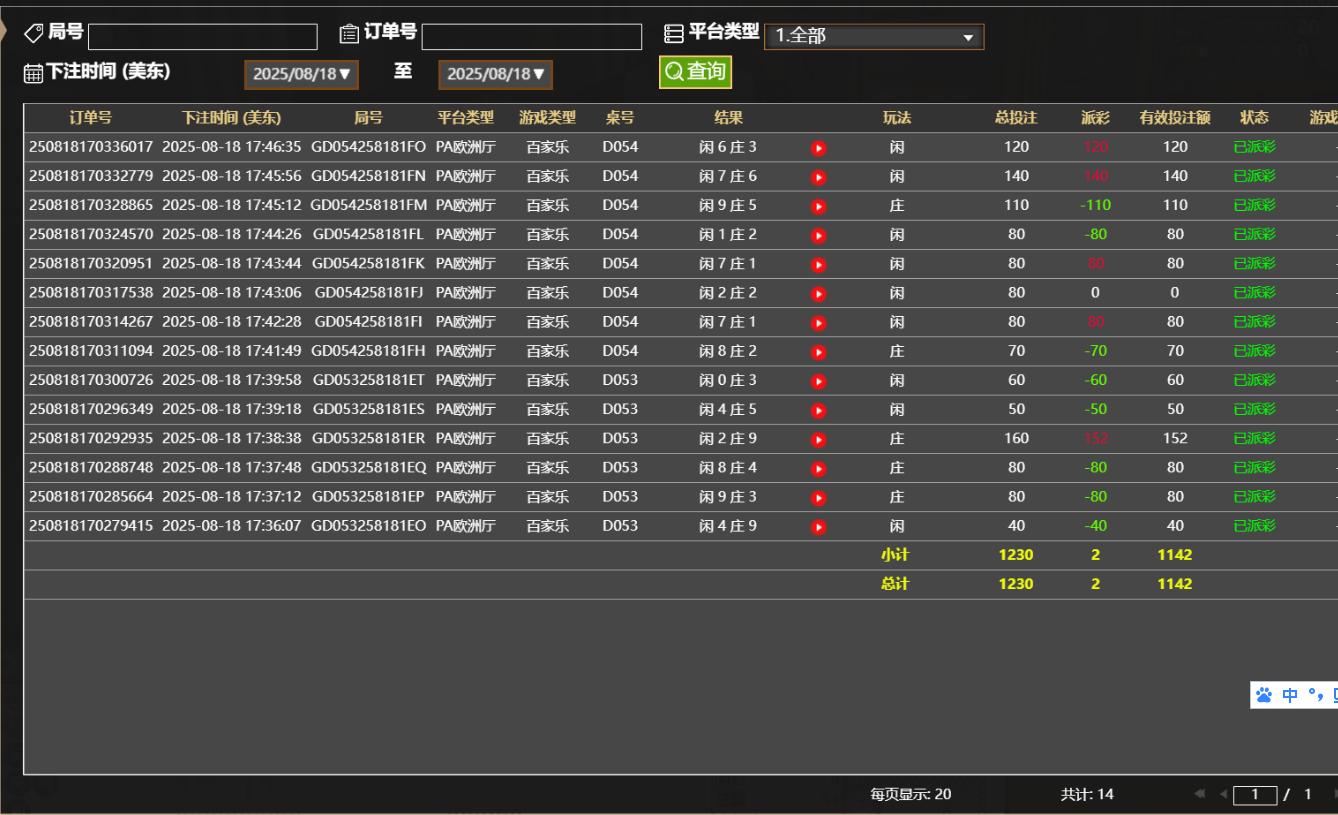Open the start date 2025/08/18 dropdown
The width and height of the screenshot is (1338, 815).
(x=301, y=73)
